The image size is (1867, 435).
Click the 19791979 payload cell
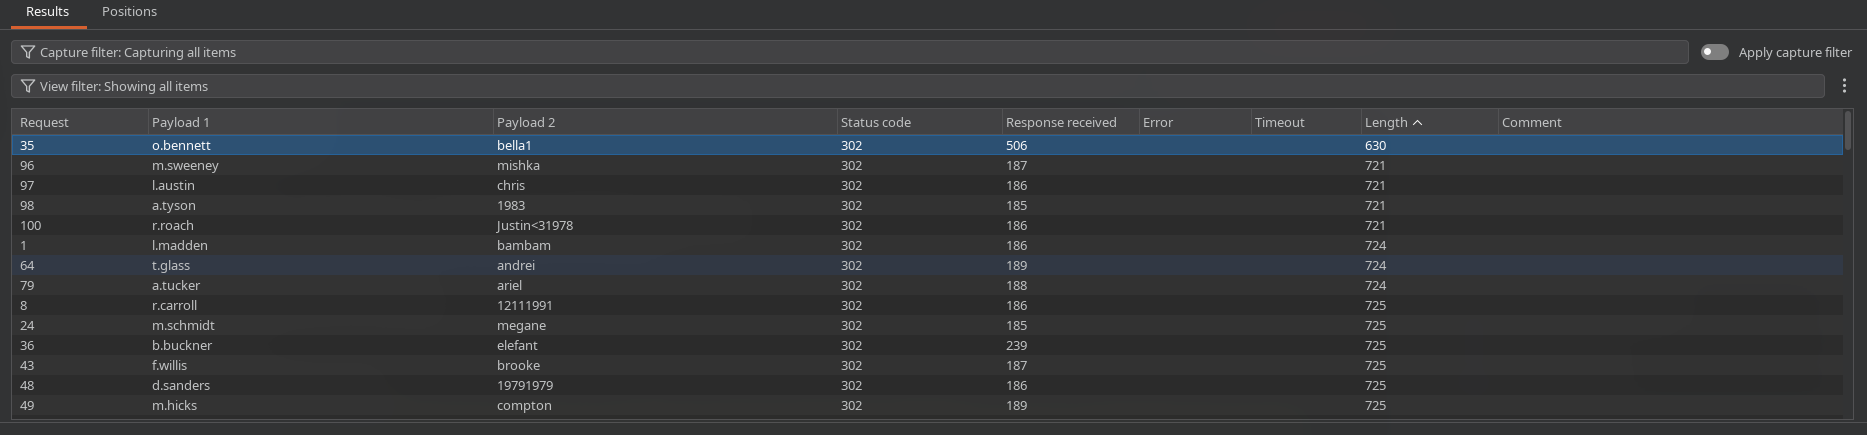click(665, 385)
